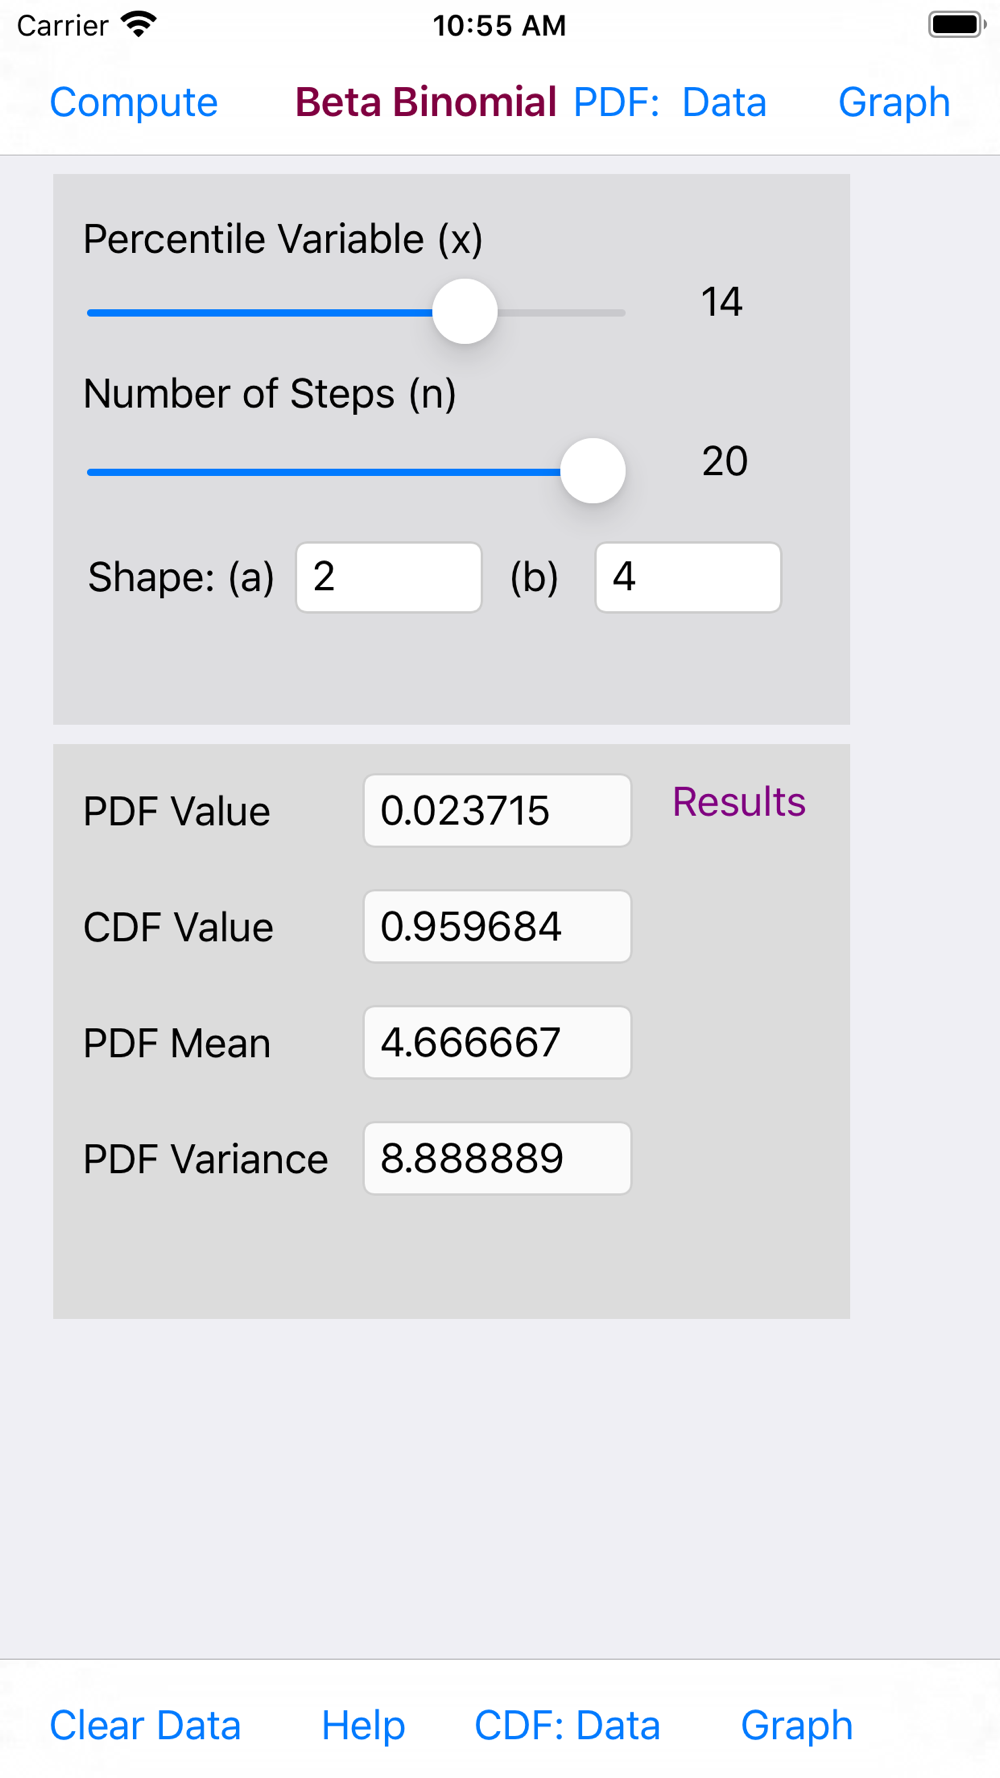The width and height of the screenshot is (1000, 1778).
Task: Click the Number of Steps slider thumb
Action: [593, 471]
